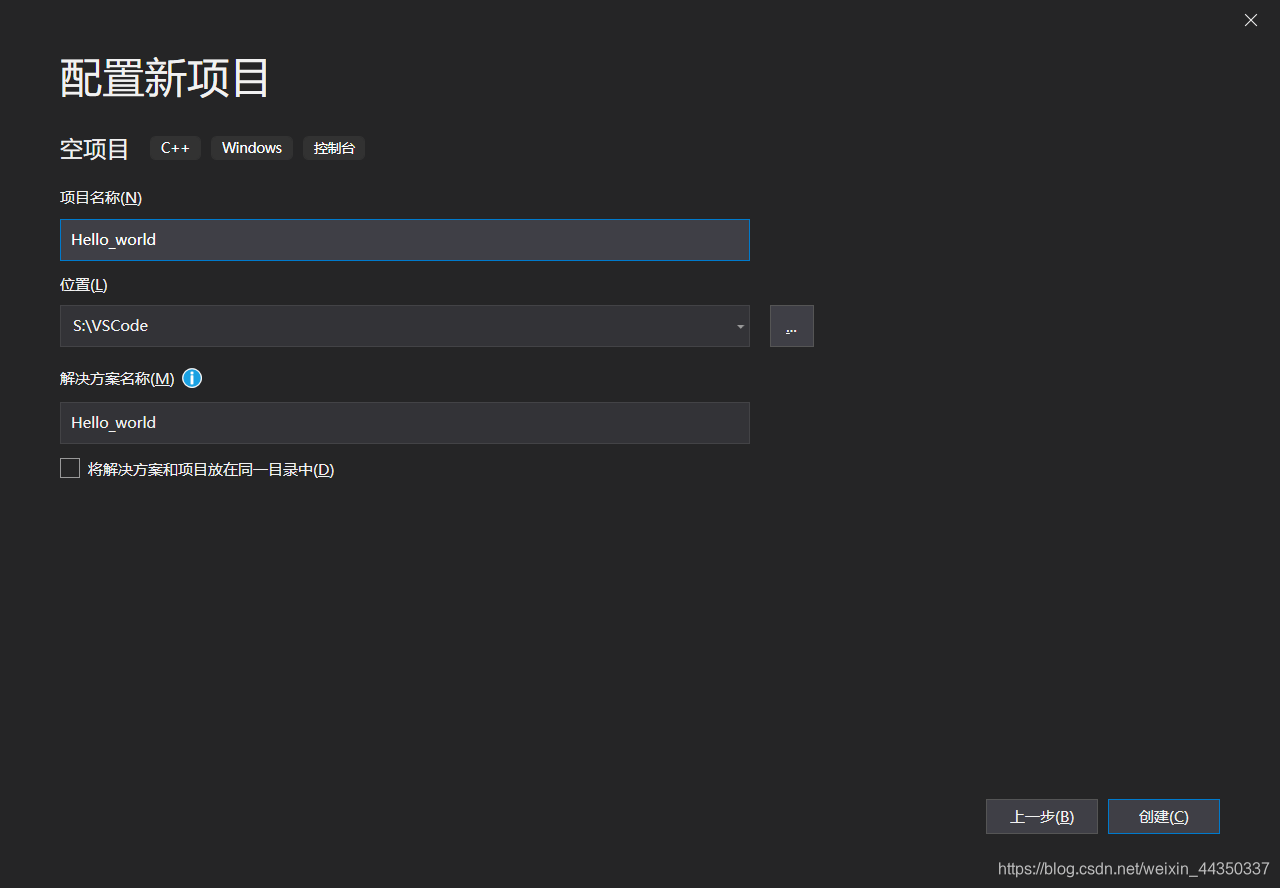Click the 配置新项目 heading
Viewport: 1280px width, 888px height.
[163, 77]
